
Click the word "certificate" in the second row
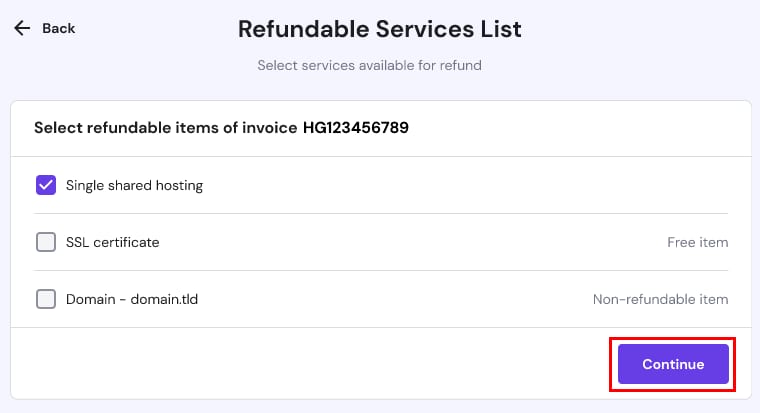pos(127,242)
